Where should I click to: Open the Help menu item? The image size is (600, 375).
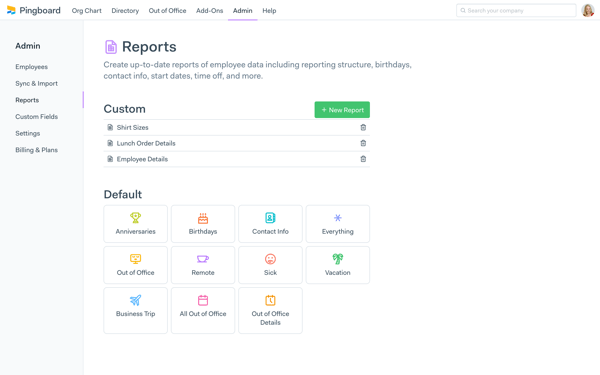(269, 11)
